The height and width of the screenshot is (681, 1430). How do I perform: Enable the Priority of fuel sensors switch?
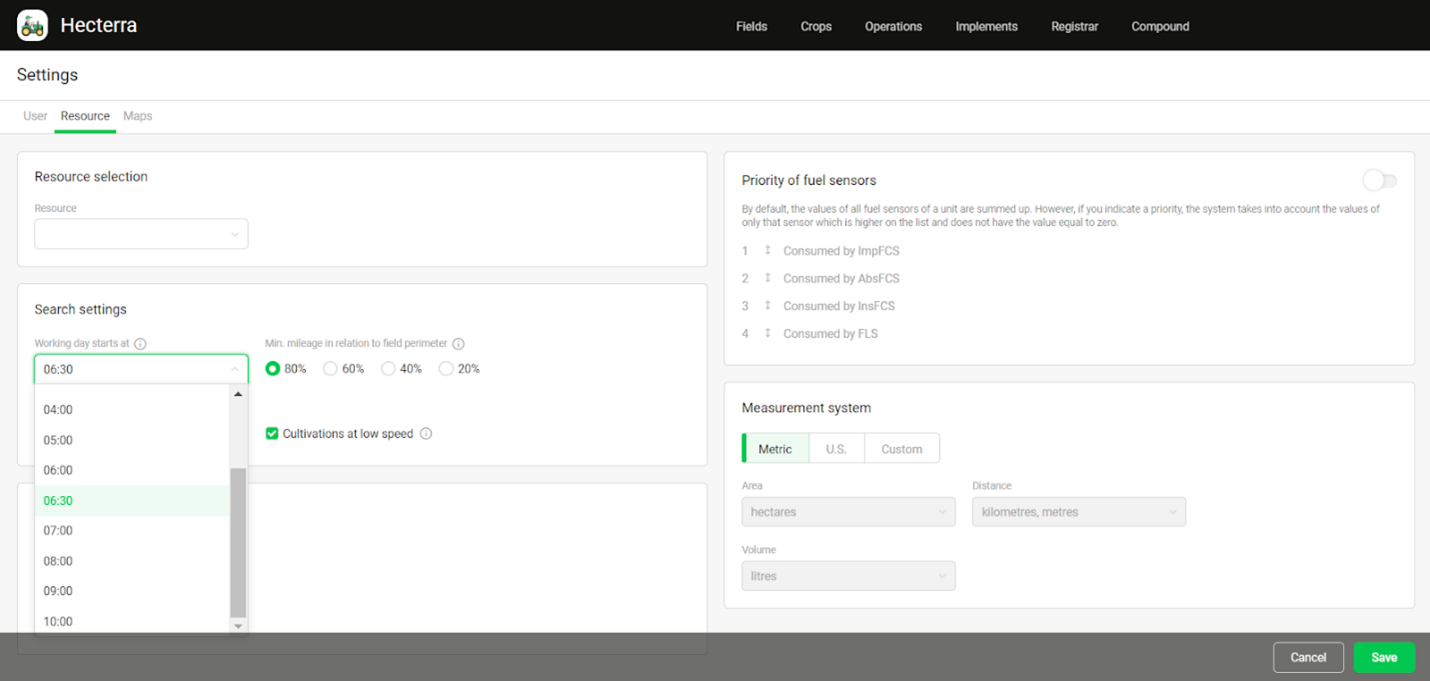pyautogui.click(x=1379, y=181)
